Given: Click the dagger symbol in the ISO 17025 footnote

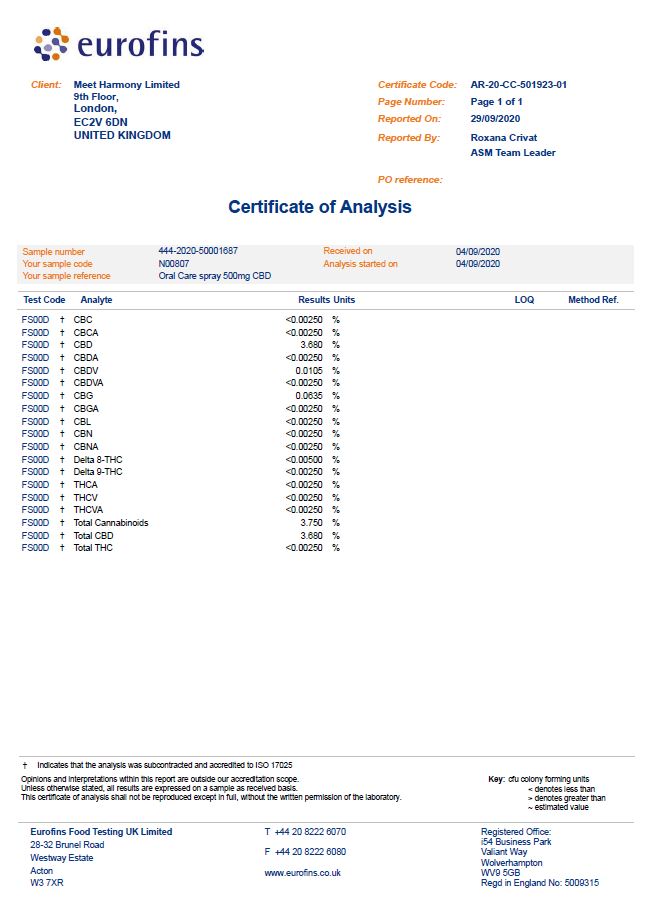Looking at the screenshot, I should (x=25, y=765).
